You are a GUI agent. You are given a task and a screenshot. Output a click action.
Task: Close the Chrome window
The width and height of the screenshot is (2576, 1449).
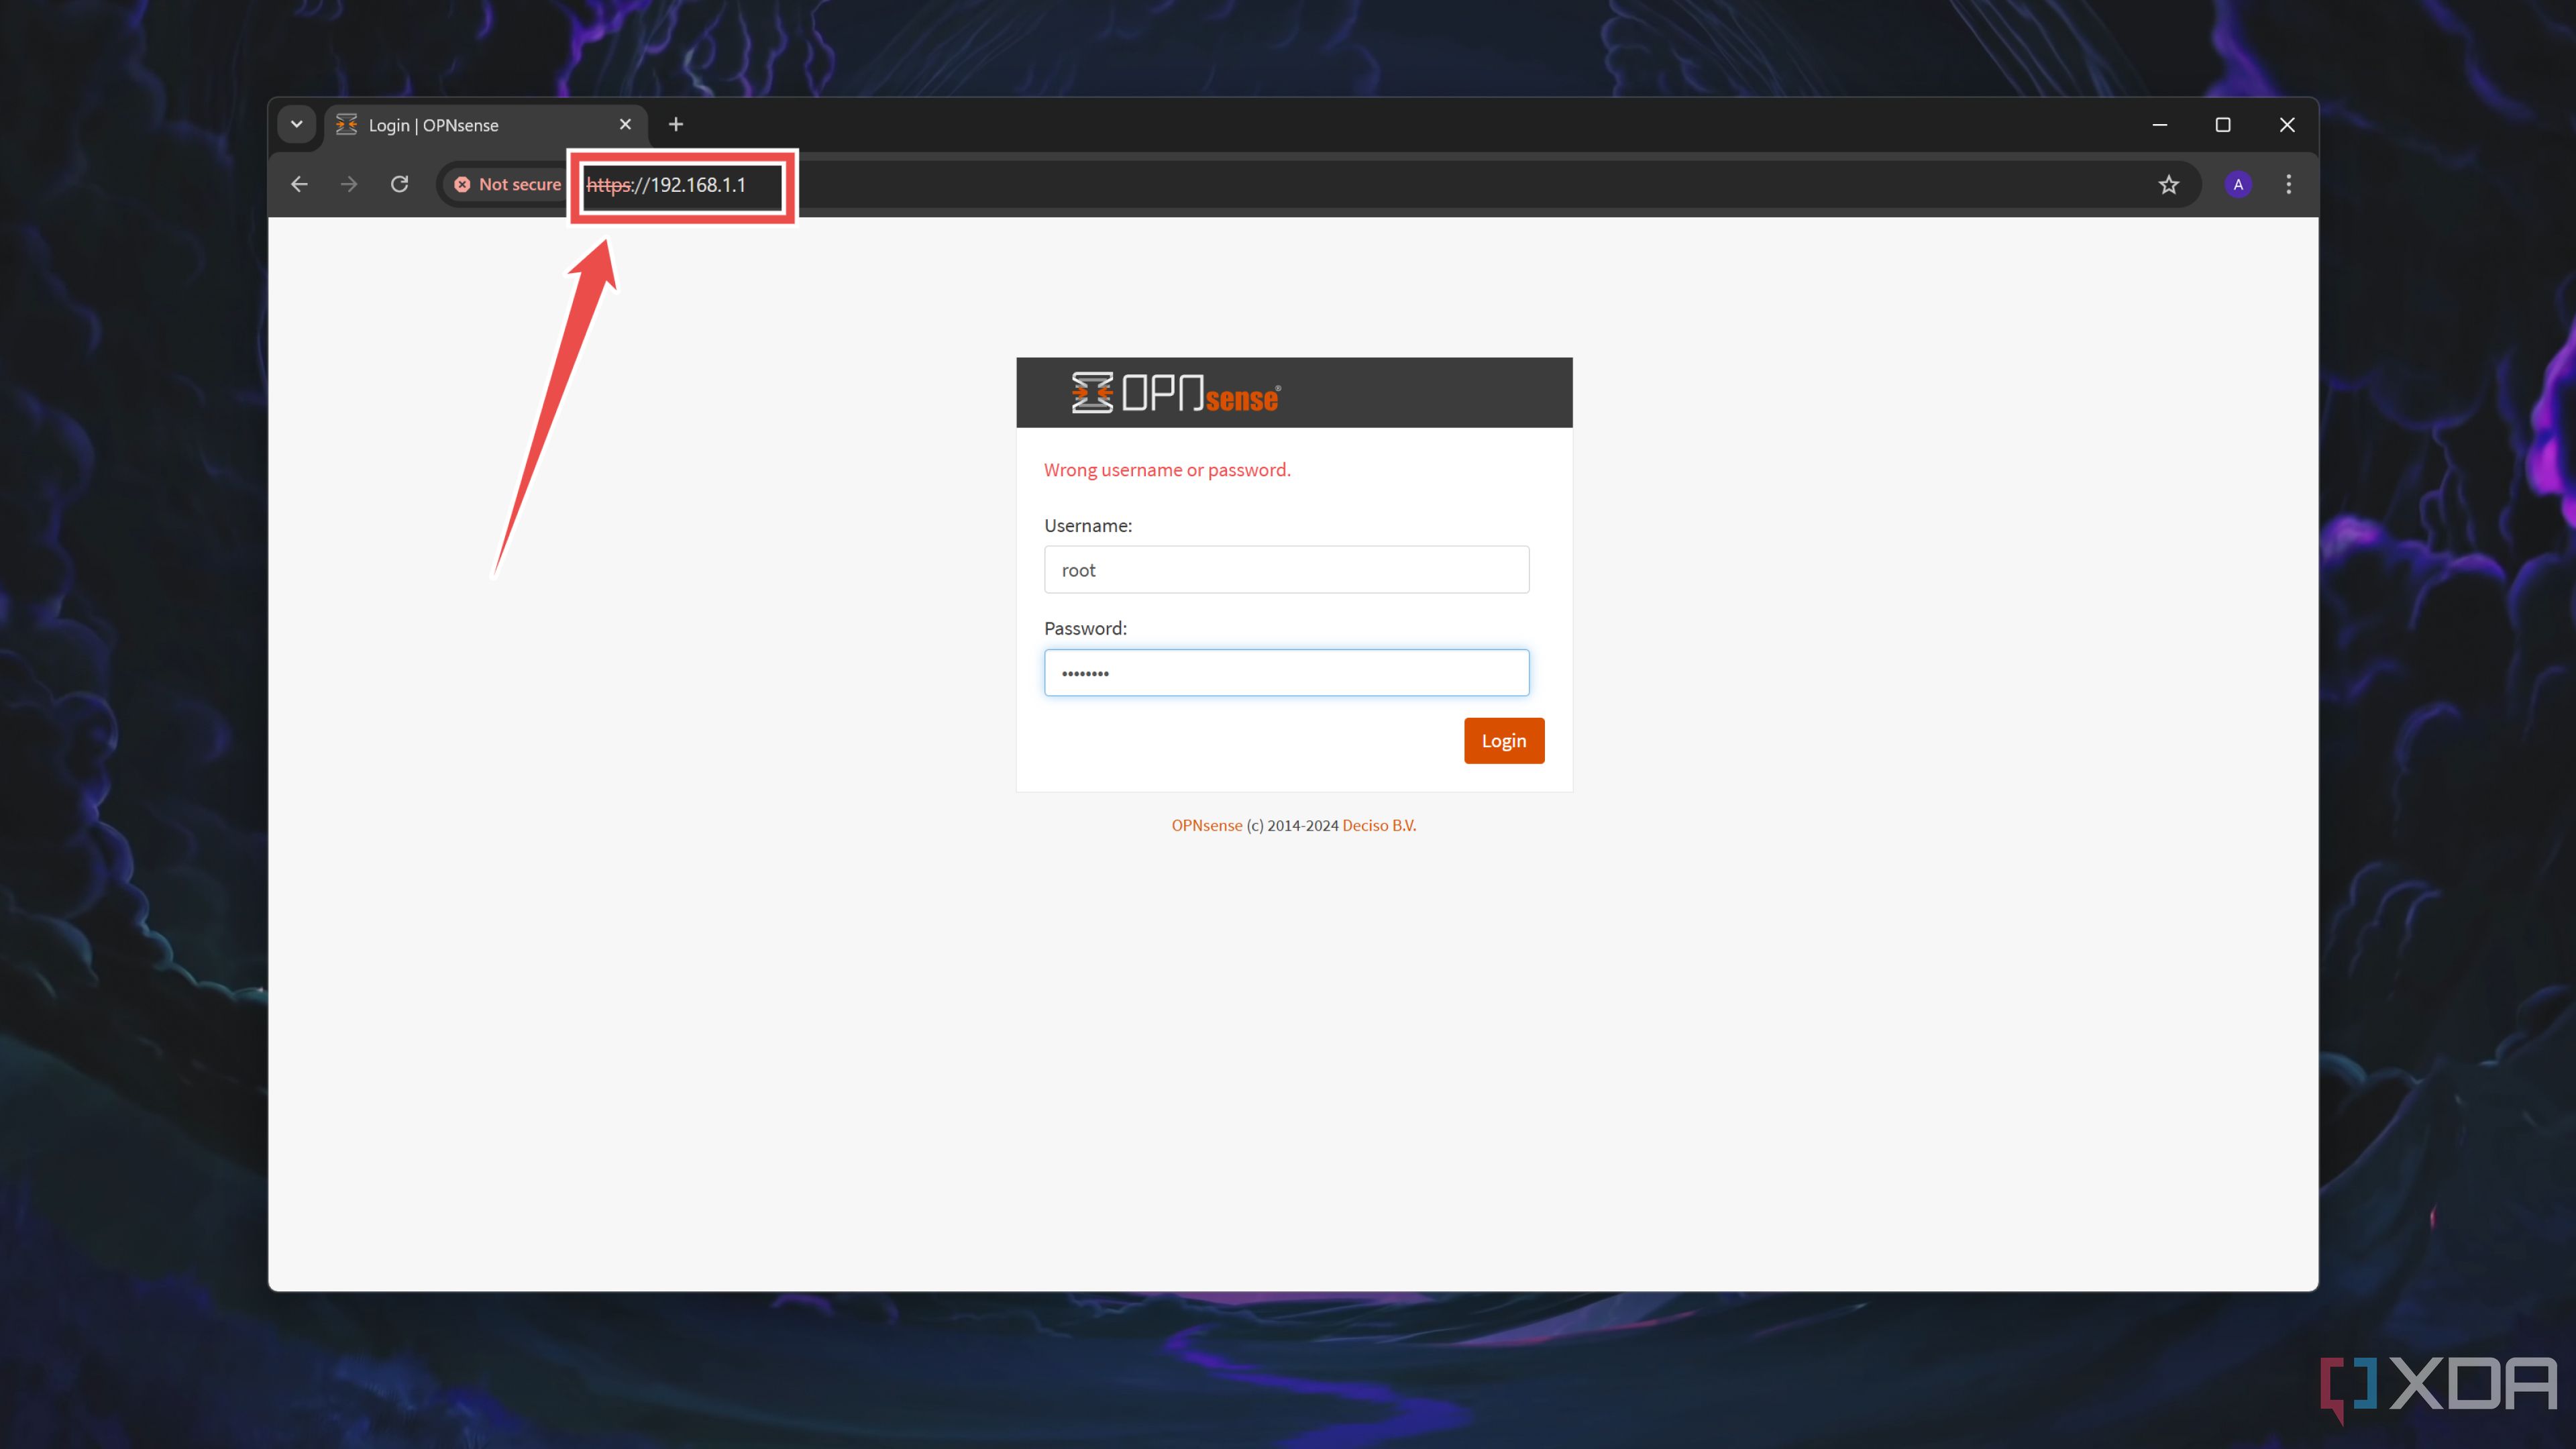click(x=2286, y=125)
